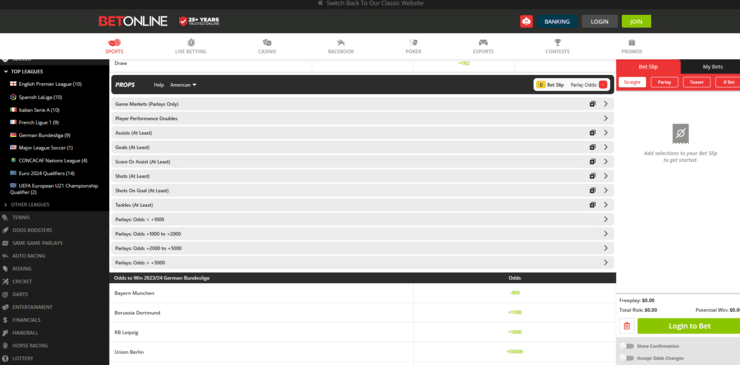This screenshot has height=365, width=740.
Task: Expand Game Markets (Parlays Only) chevron
Action: (x=605, y=104)
